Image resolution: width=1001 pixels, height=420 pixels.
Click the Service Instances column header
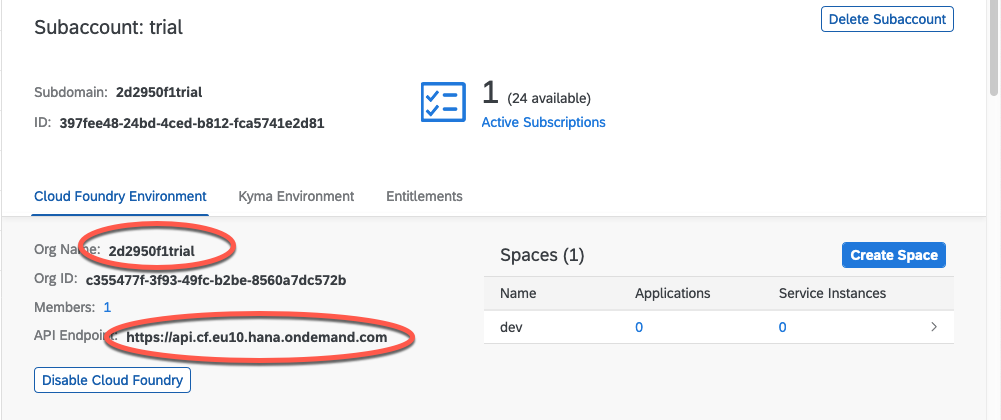[832, 293]
